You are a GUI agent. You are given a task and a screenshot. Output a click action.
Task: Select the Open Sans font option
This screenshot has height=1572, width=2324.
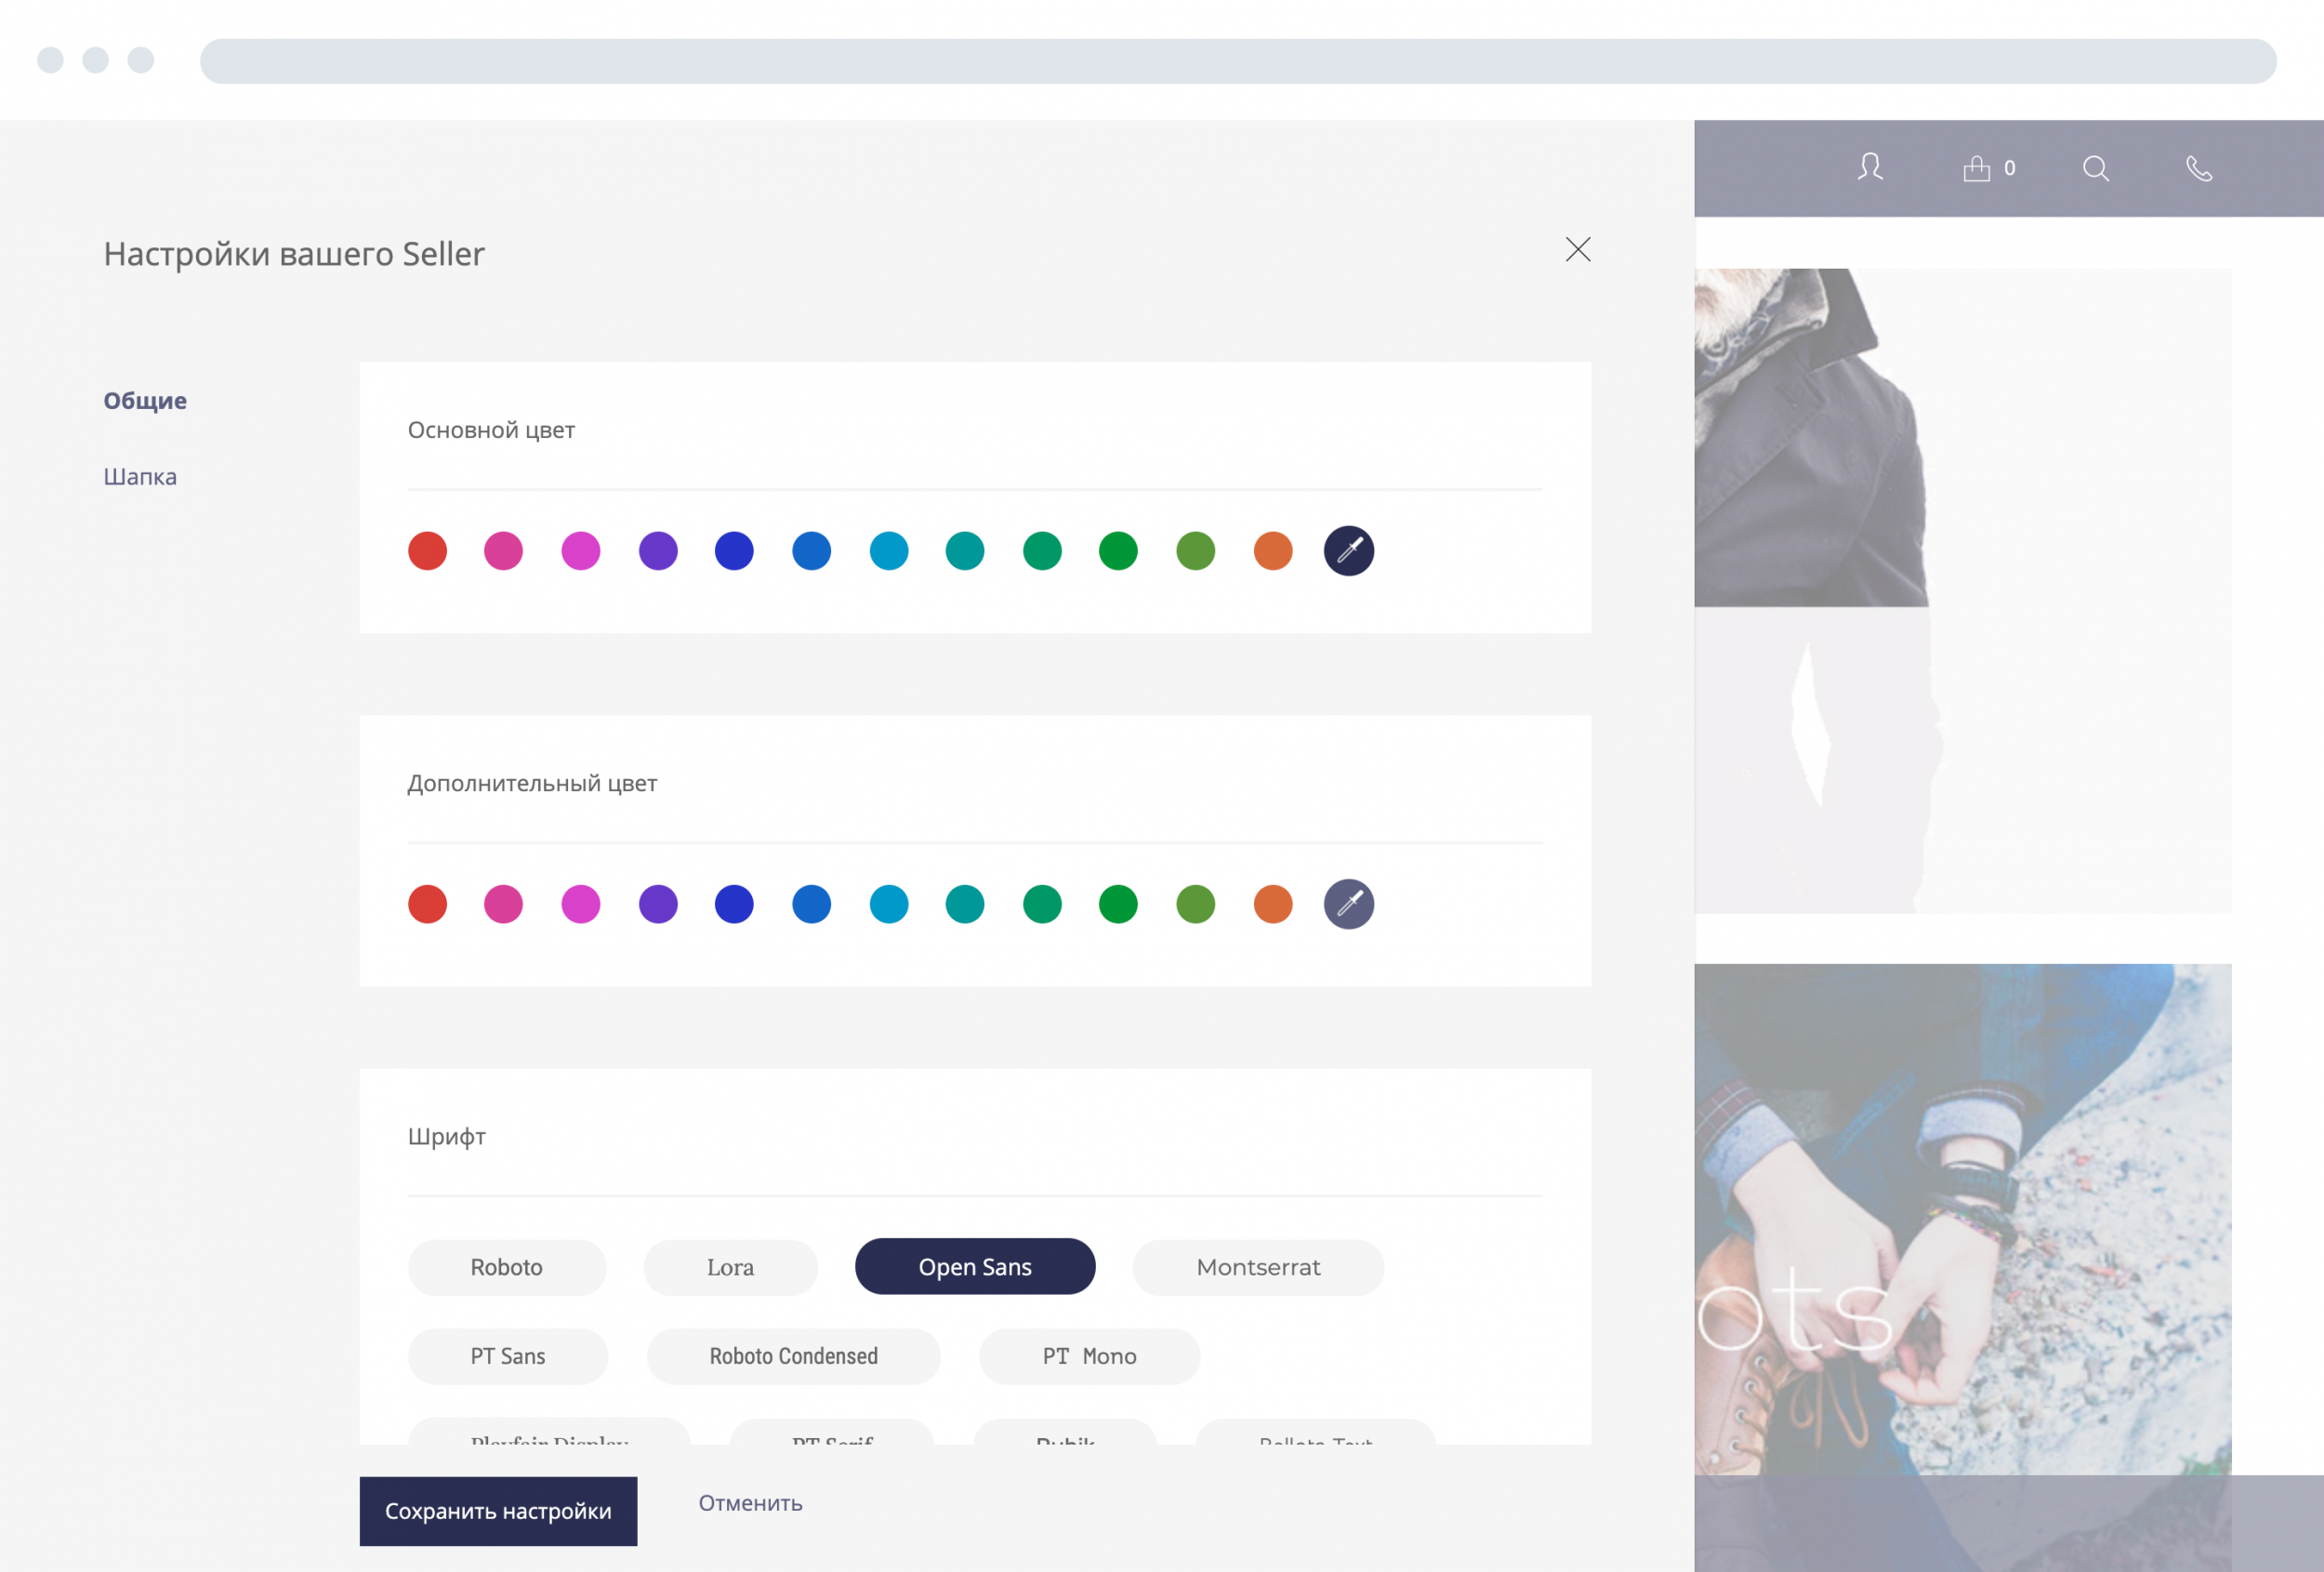click(x=974, y=1267)
